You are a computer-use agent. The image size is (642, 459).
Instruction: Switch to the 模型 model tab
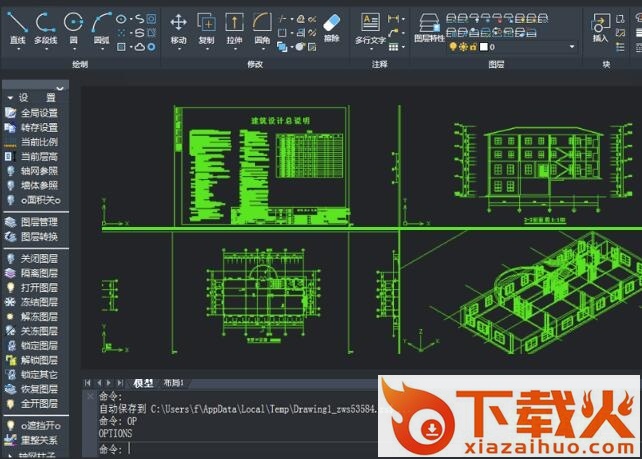coord(143,383)
